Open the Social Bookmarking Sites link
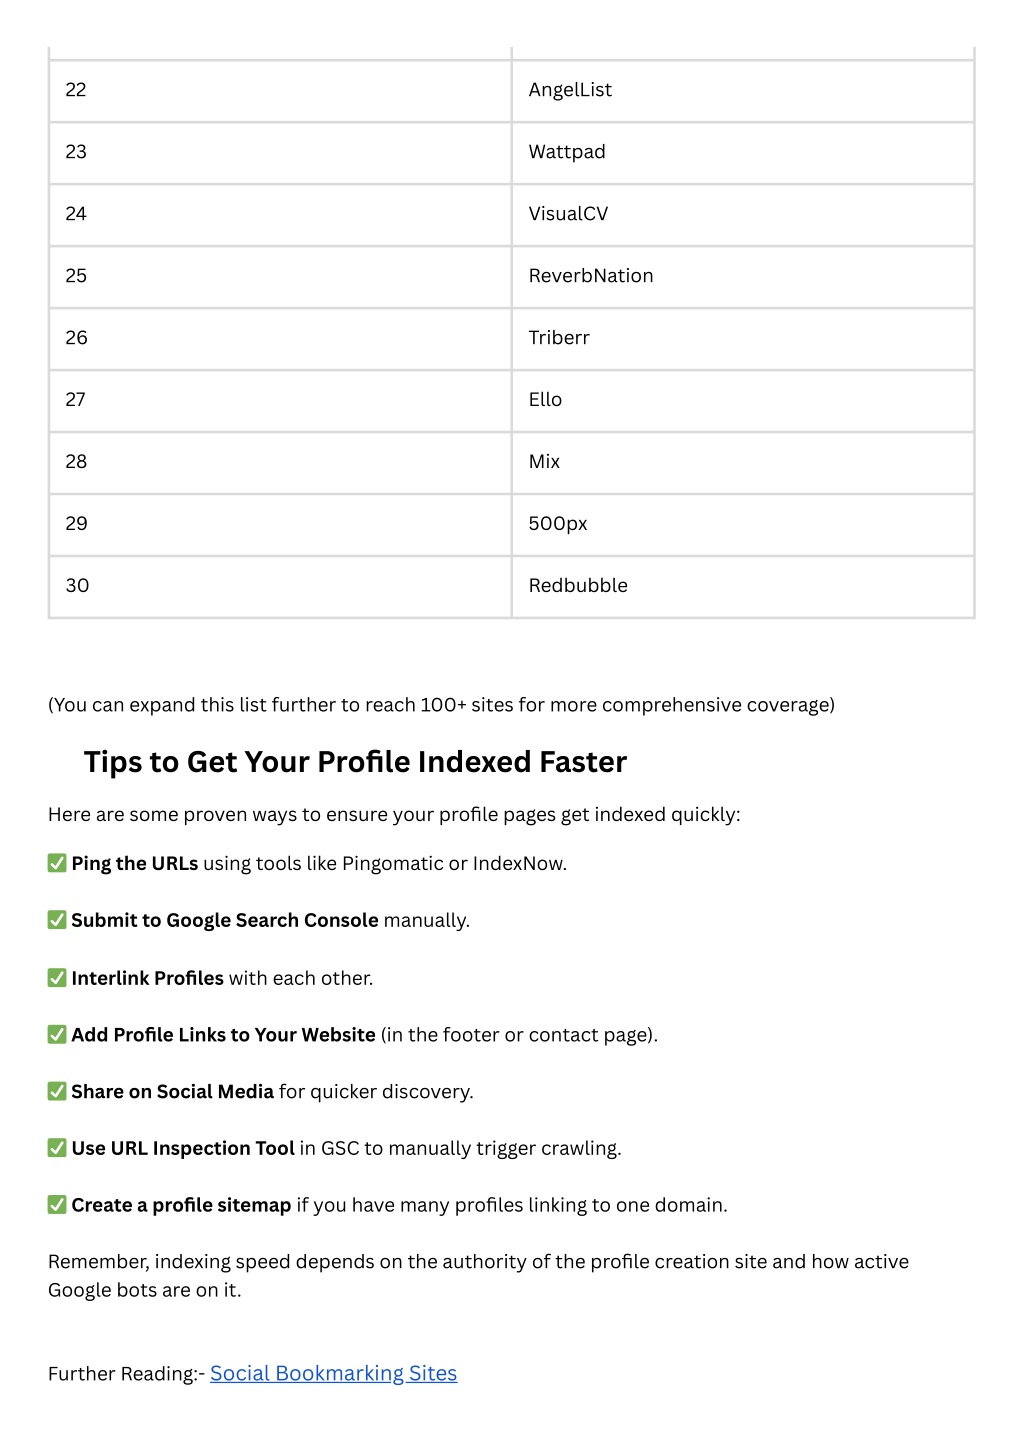The width and height of the screenshot is (1024, 1447). [x=333, y=1373]
